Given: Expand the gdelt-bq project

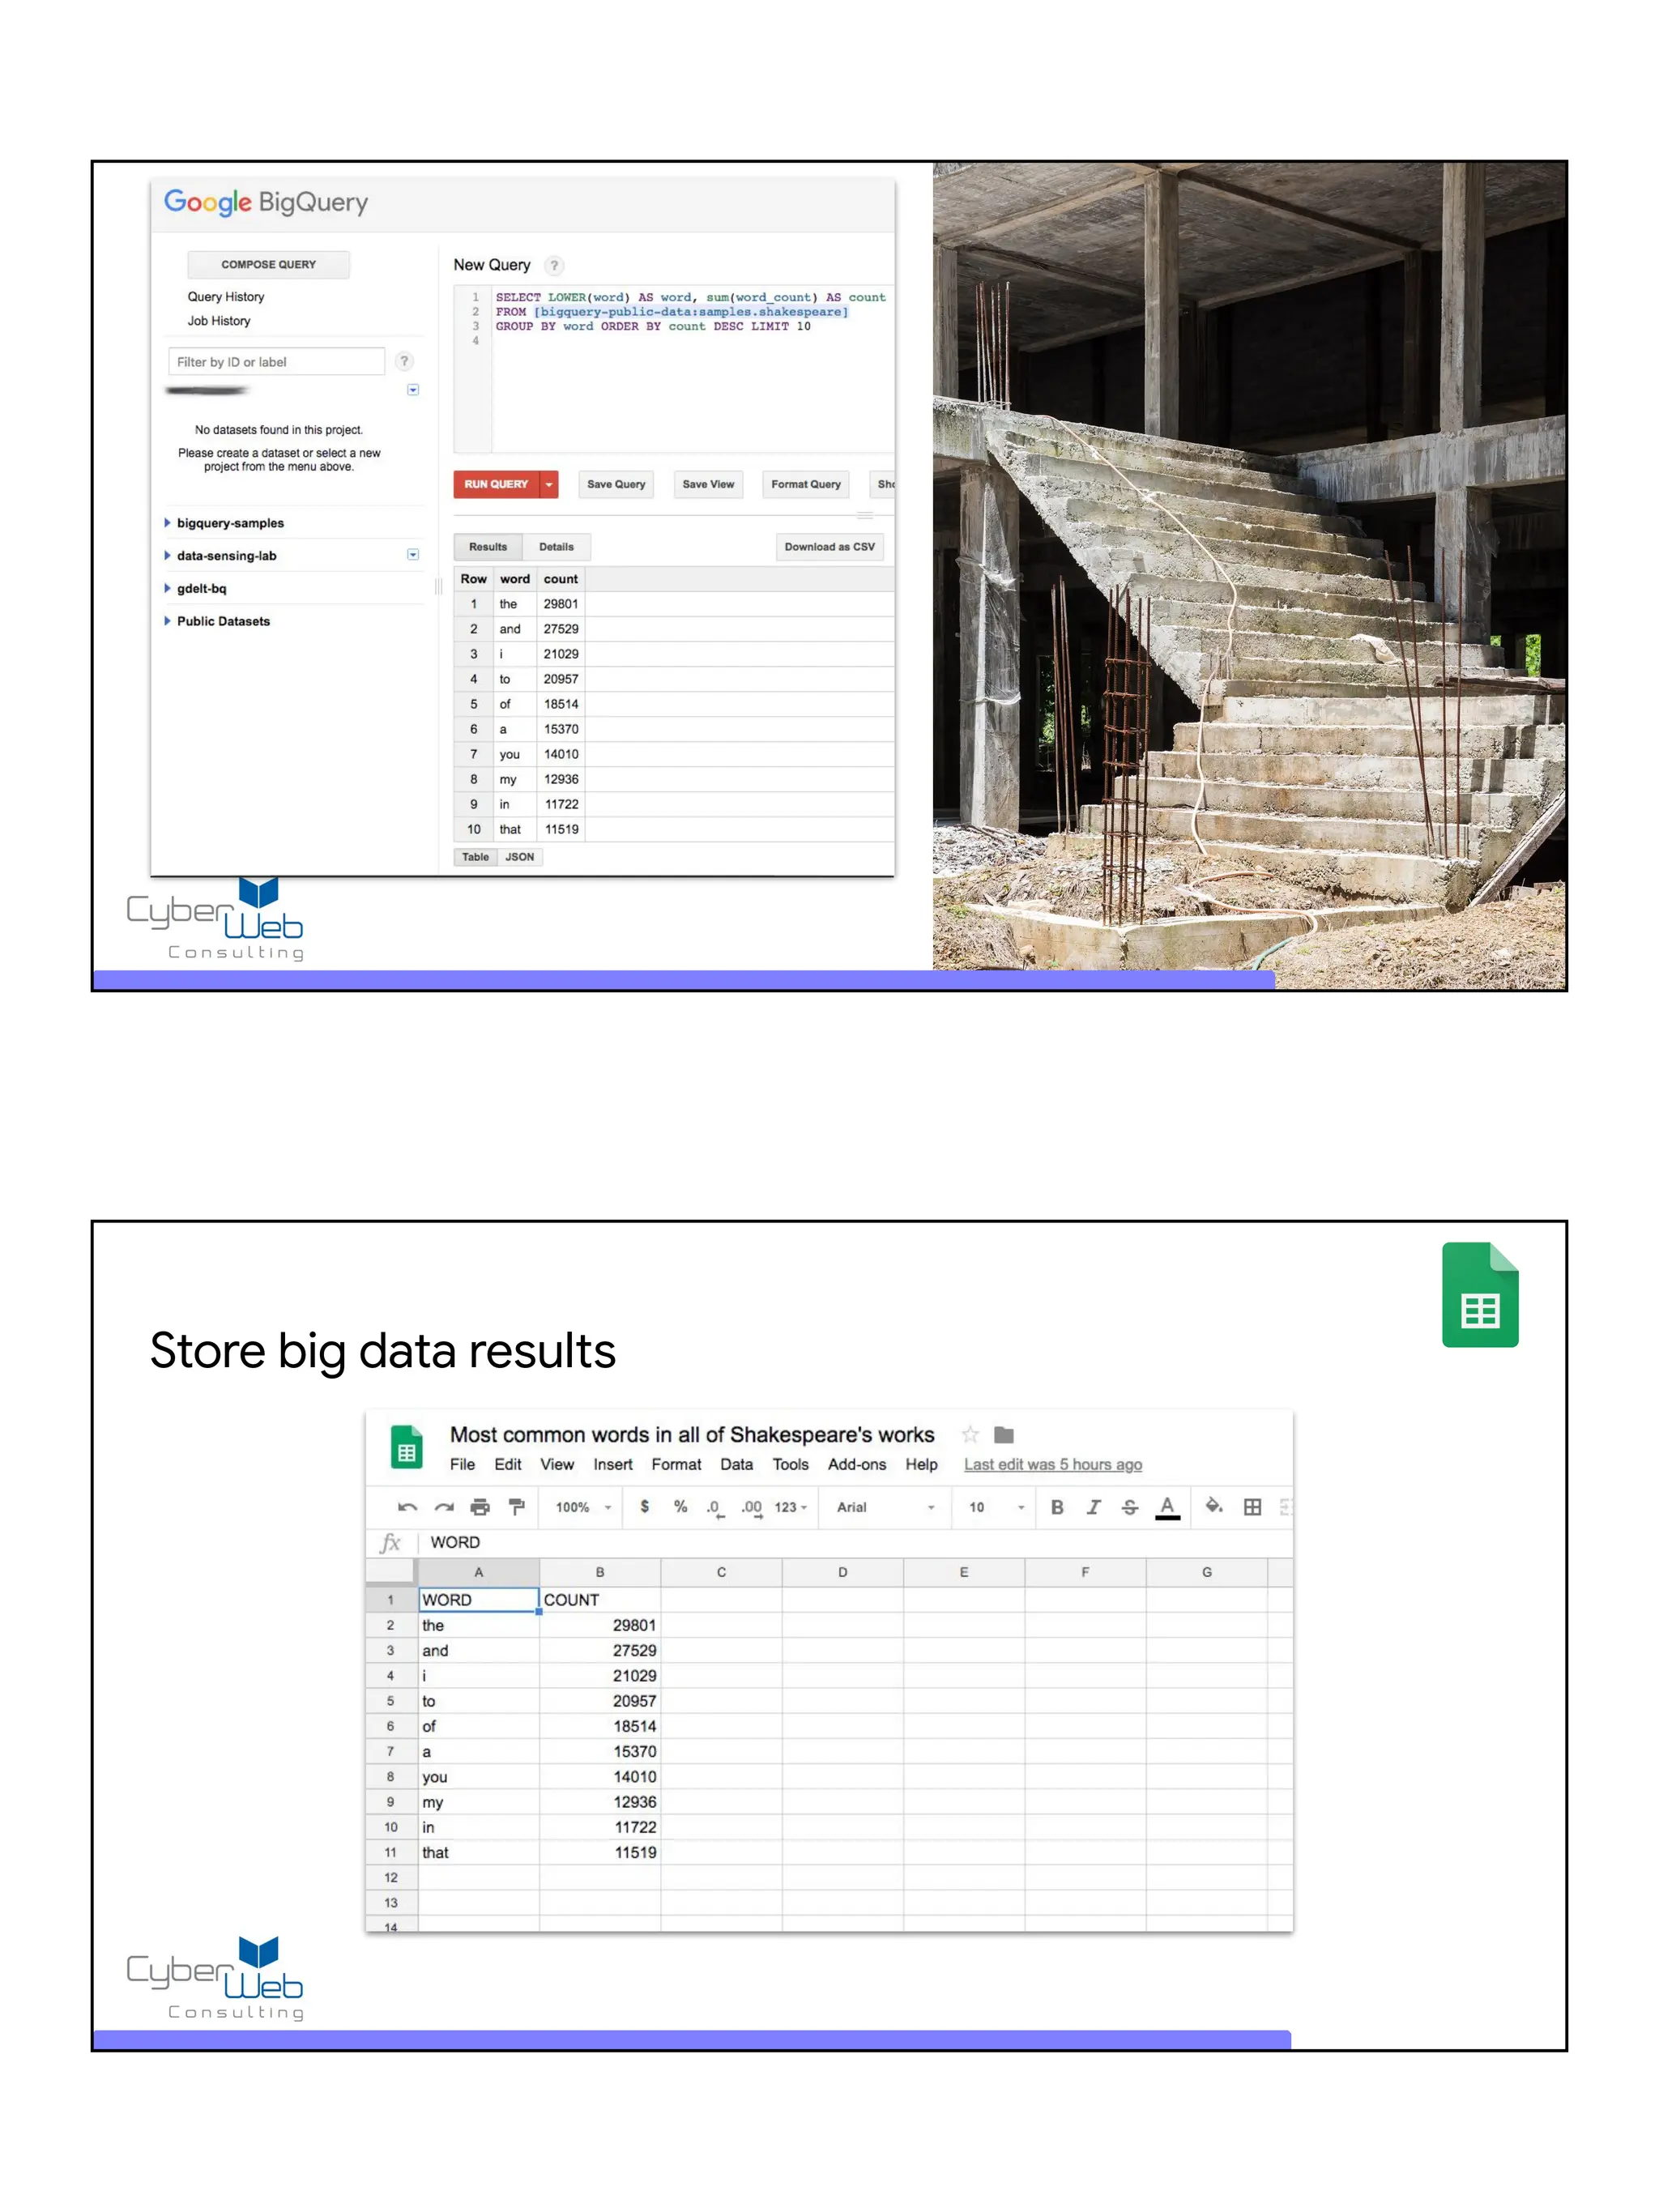Looking at the screenshot, I should (167, 588).
